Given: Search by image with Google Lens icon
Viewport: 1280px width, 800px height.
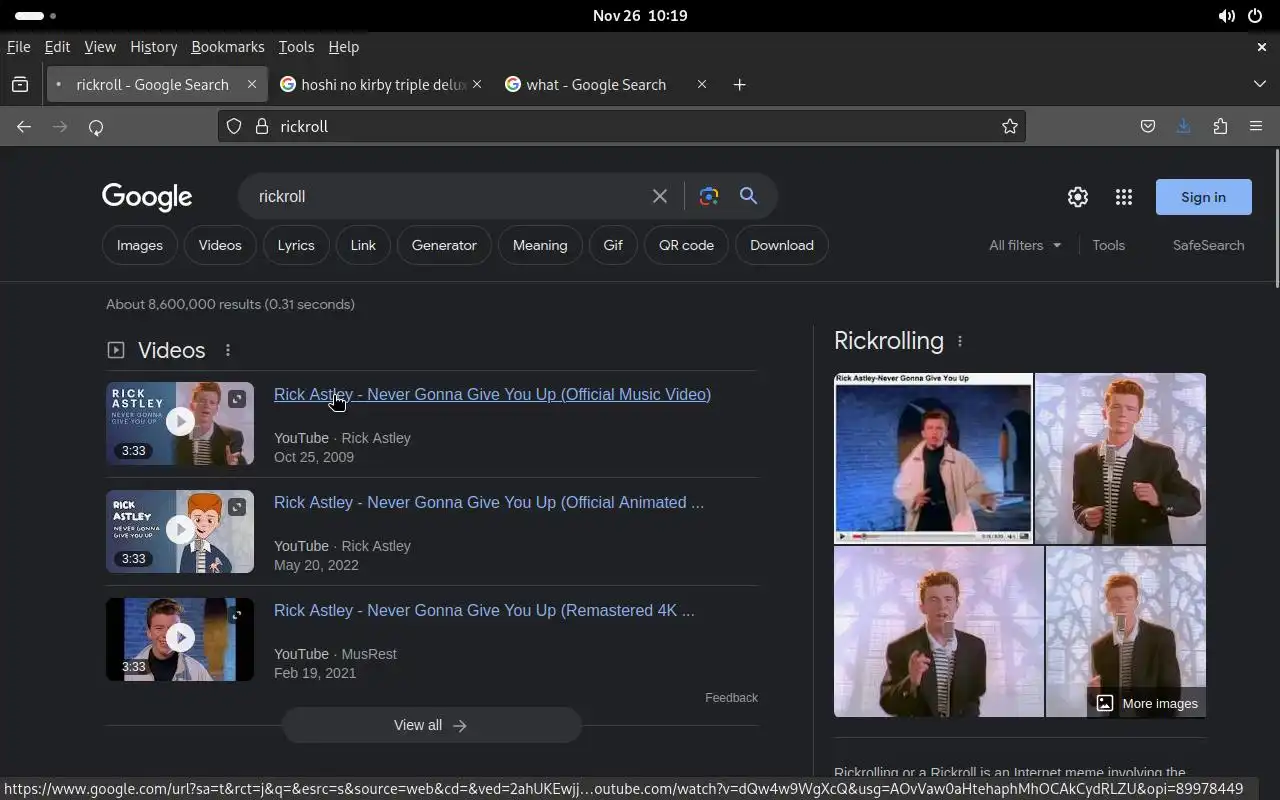Looking at the screenshot, I should 709,196.
